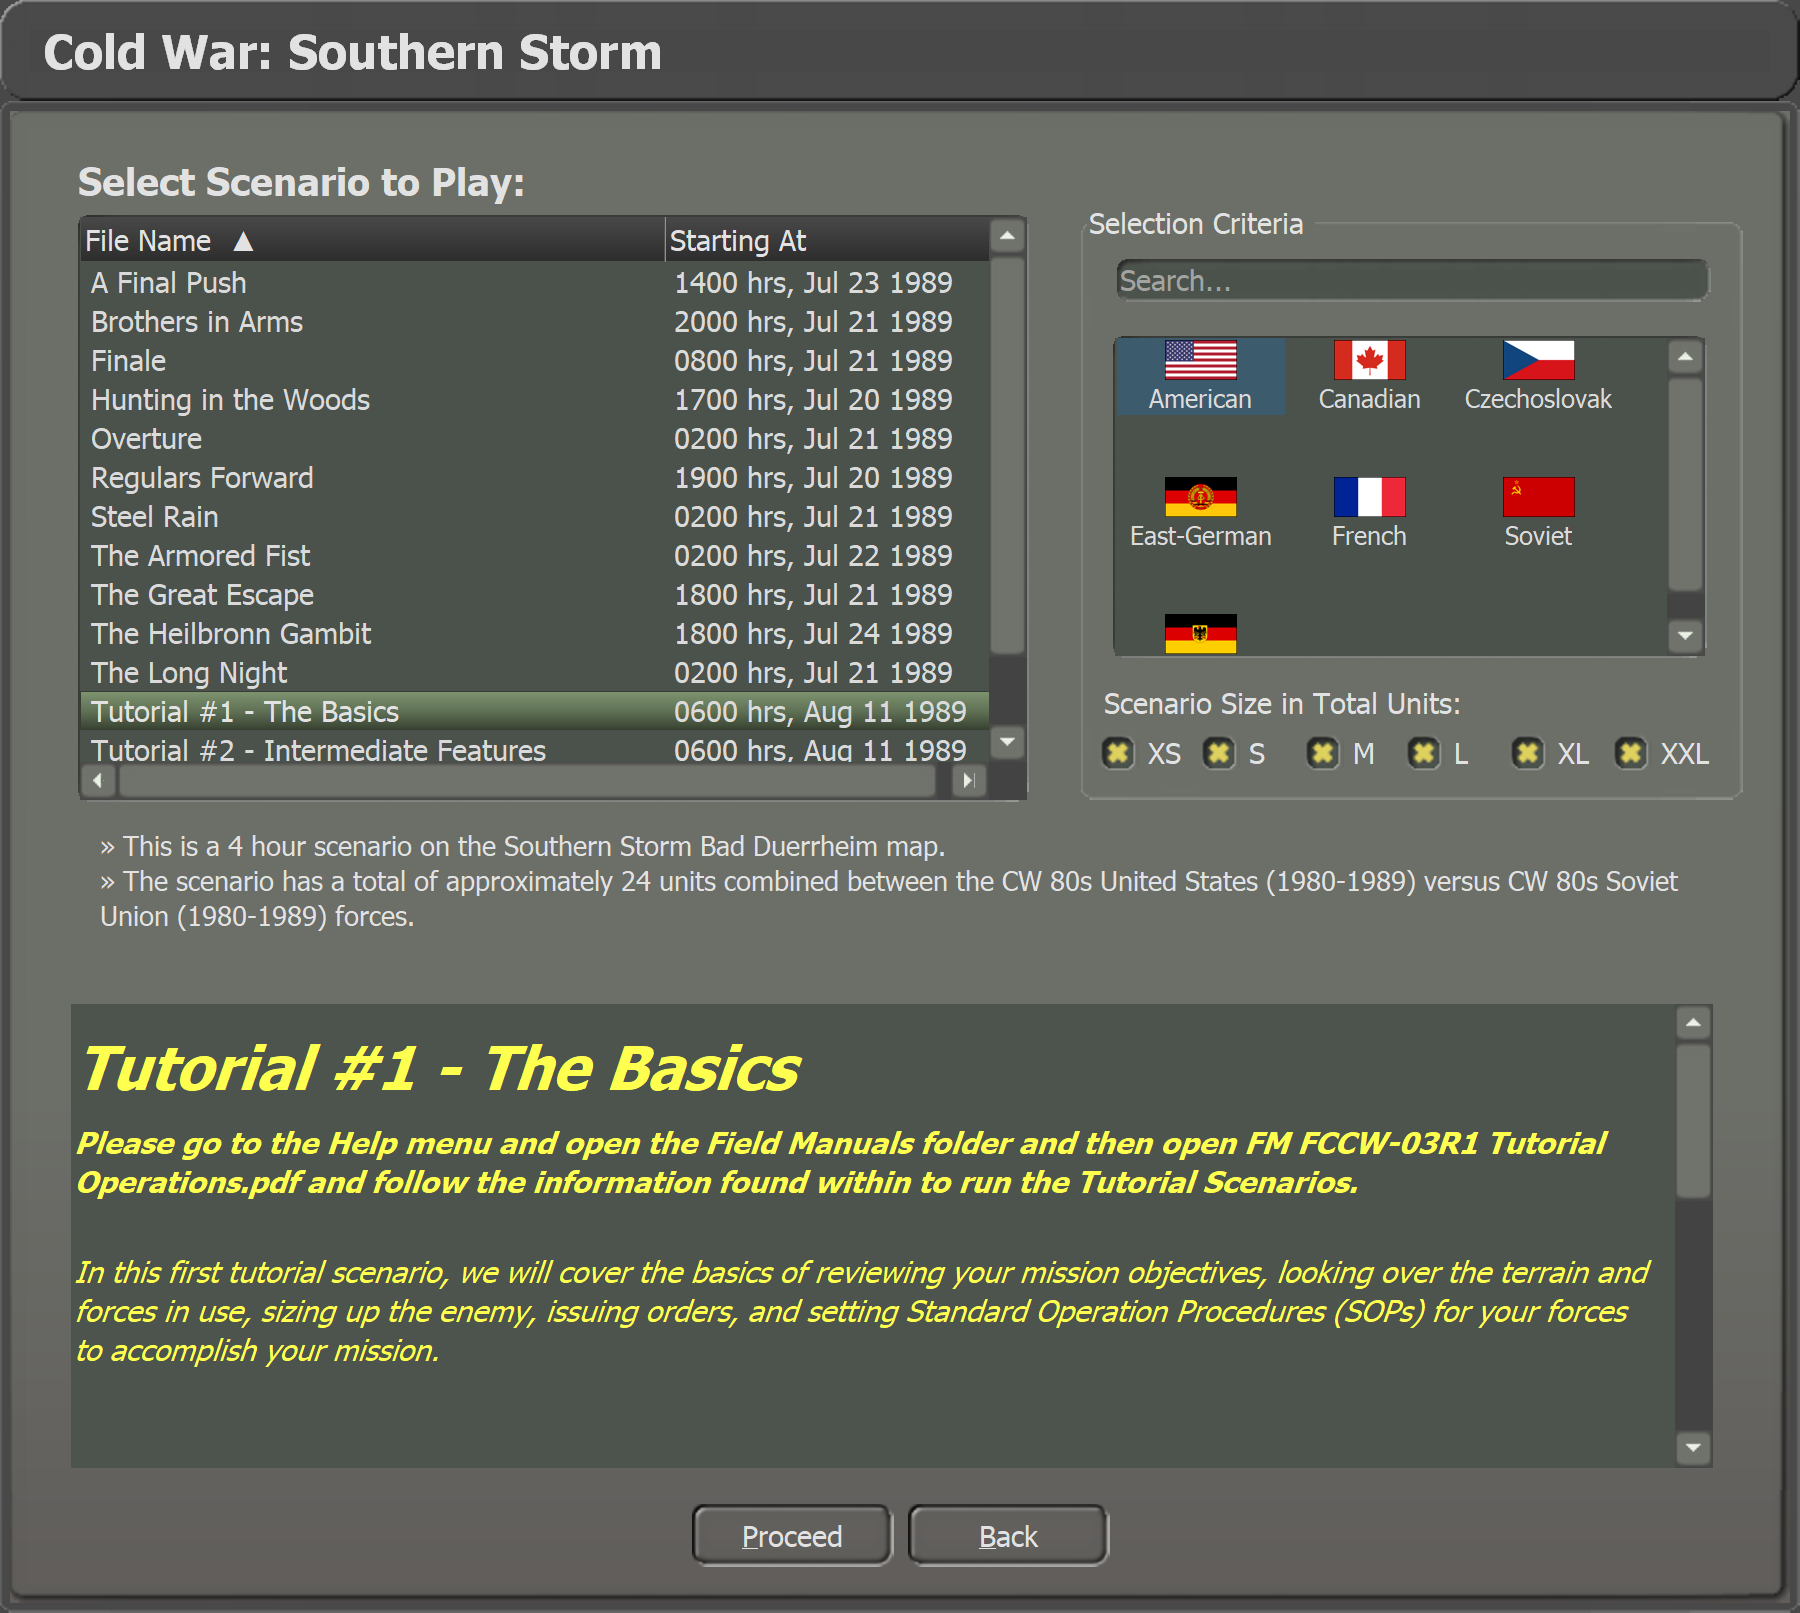Screen dimensions: 1800x1613
Task: Sort scenarios by Starting At column
Action: click(x=827, y=240)
